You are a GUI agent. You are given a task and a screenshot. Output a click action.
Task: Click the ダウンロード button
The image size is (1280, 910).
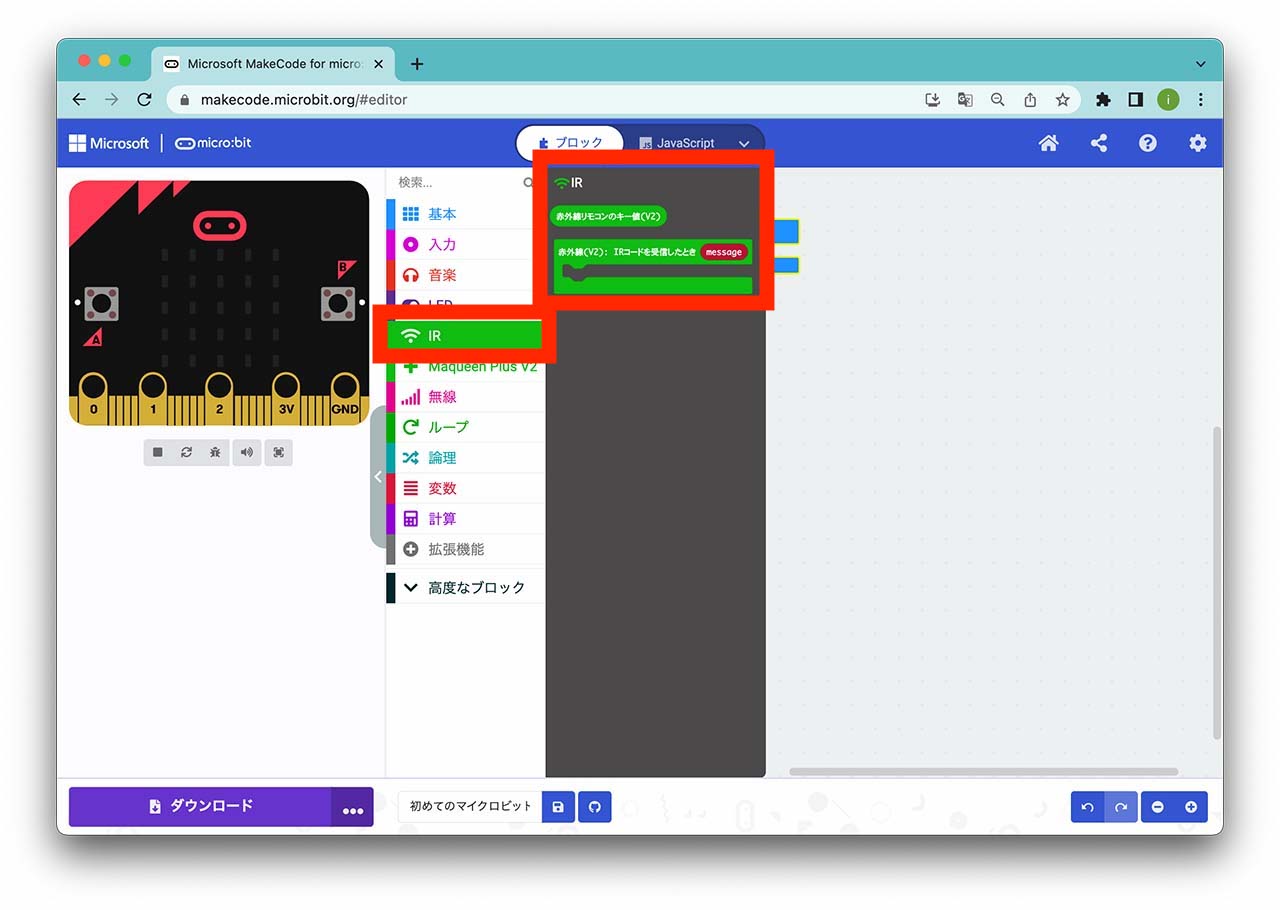coord(201,807)
